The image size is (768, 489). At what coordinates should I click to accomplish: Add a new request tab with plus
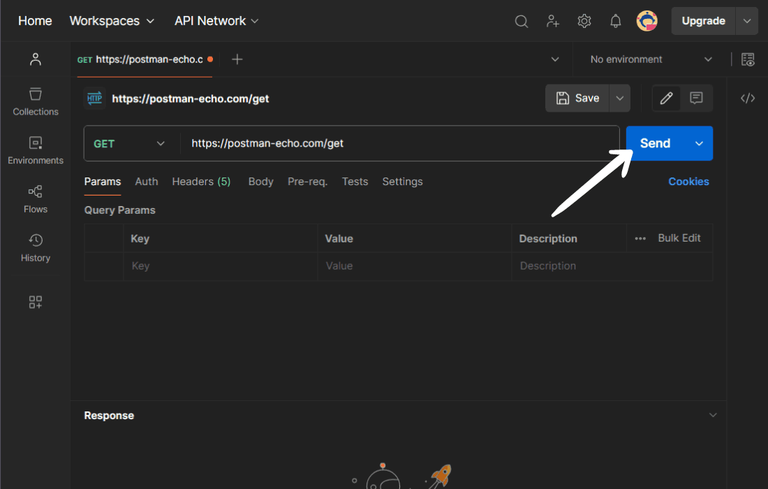[237, 59]
